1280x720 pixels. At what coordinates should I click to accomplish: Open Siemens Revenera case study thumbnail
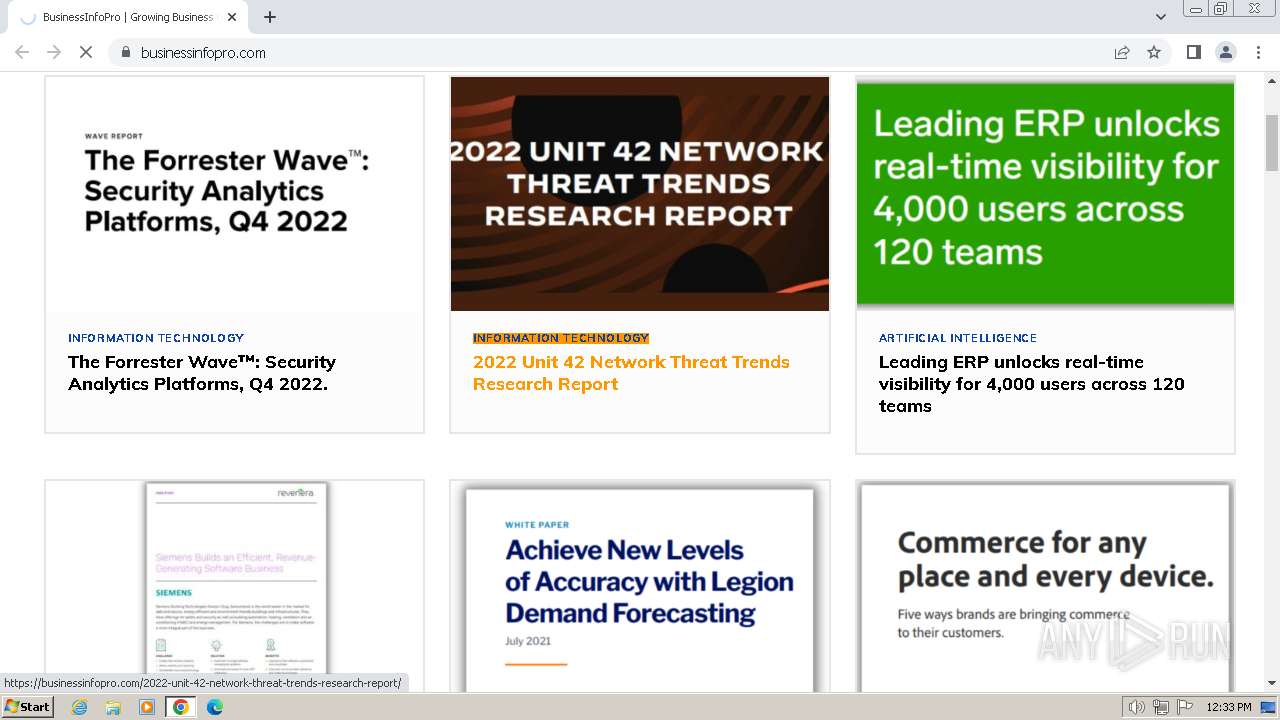click(234, 586)
